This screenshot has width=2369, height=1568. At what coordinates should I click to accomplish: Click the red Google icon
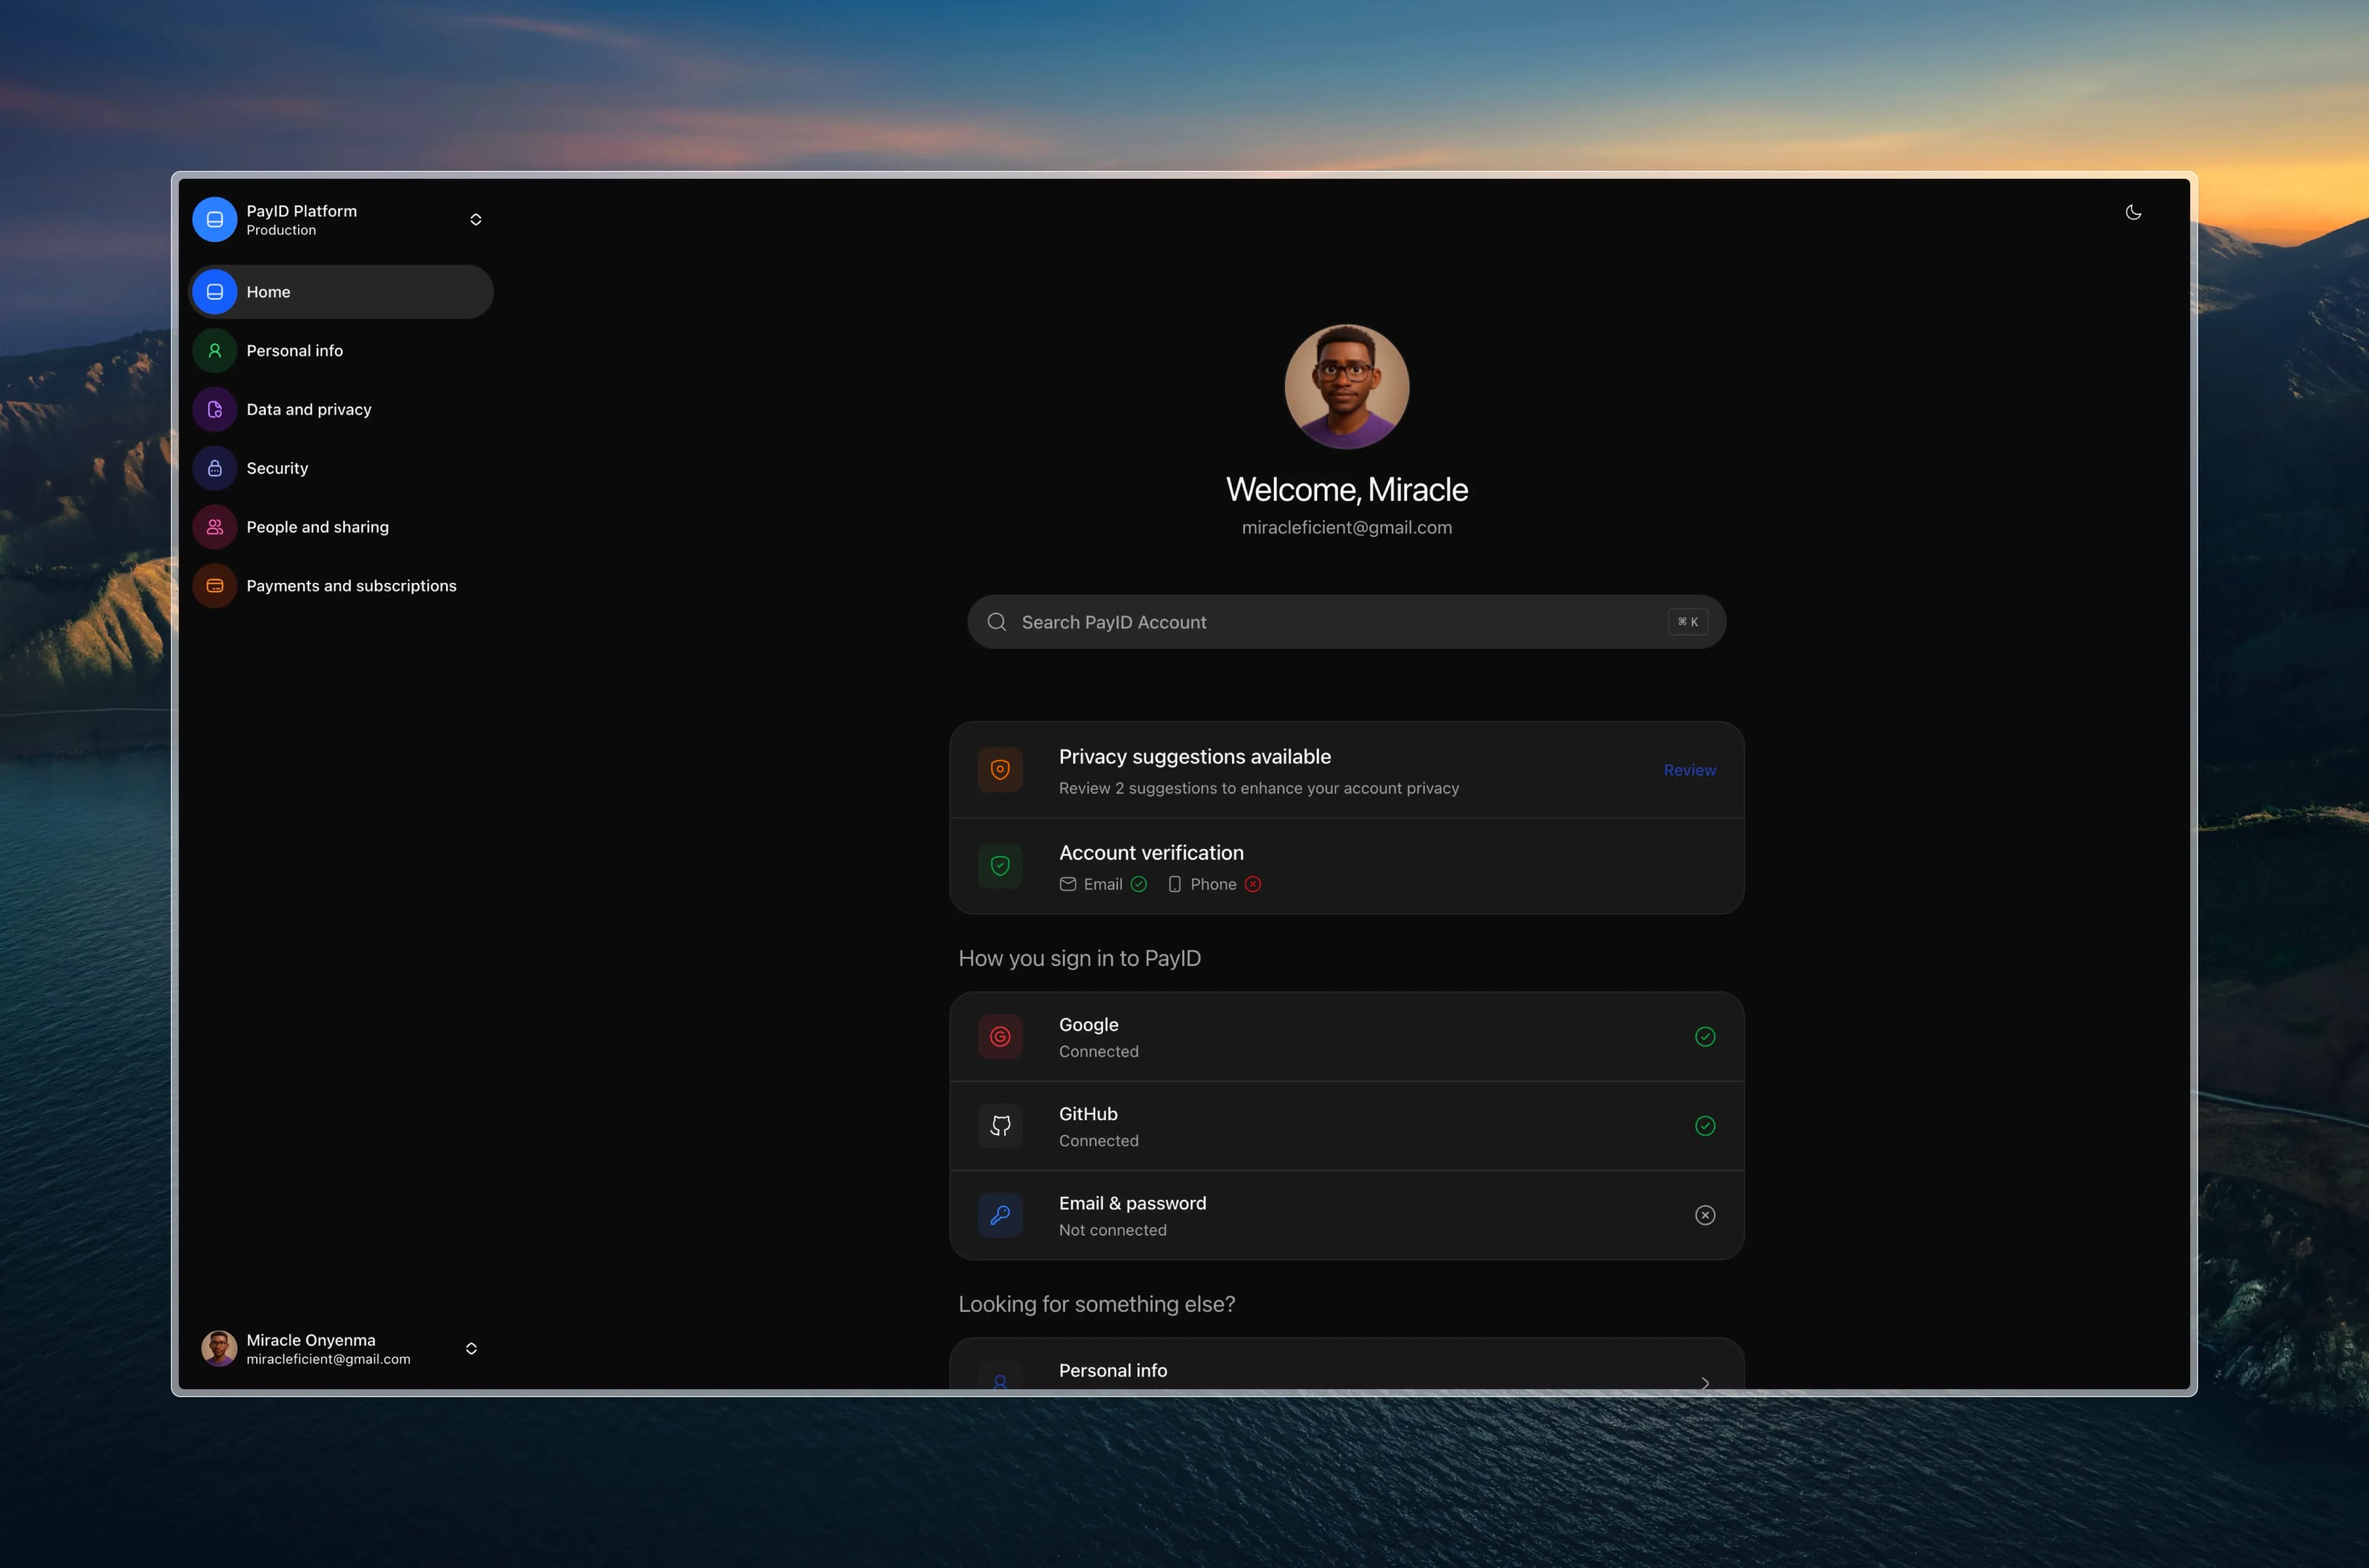pos(1000,1037)
